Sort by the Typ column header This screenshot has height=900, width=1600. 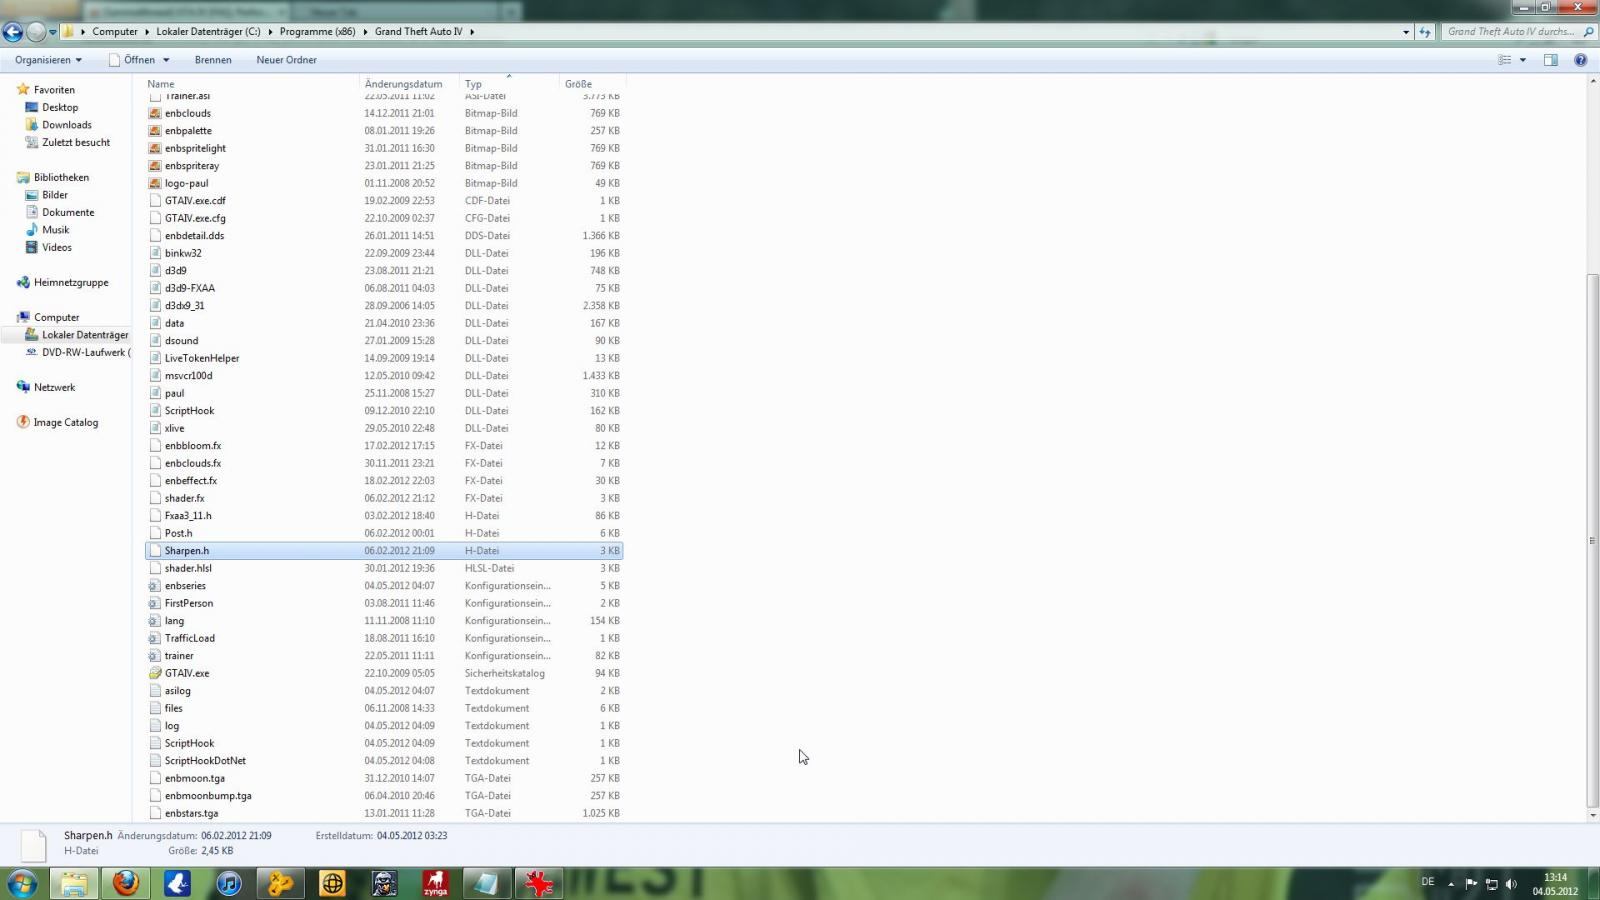coord(473,84)
